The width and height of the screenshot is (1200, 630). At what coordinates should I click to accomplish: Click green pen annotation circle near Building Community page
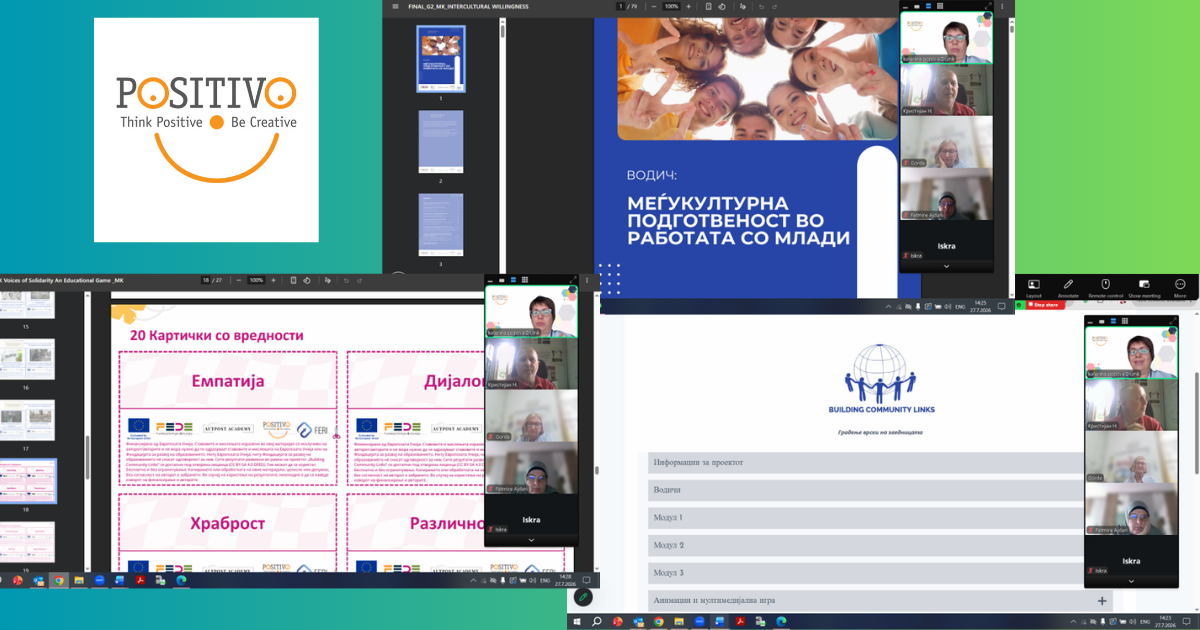(583, 597)
